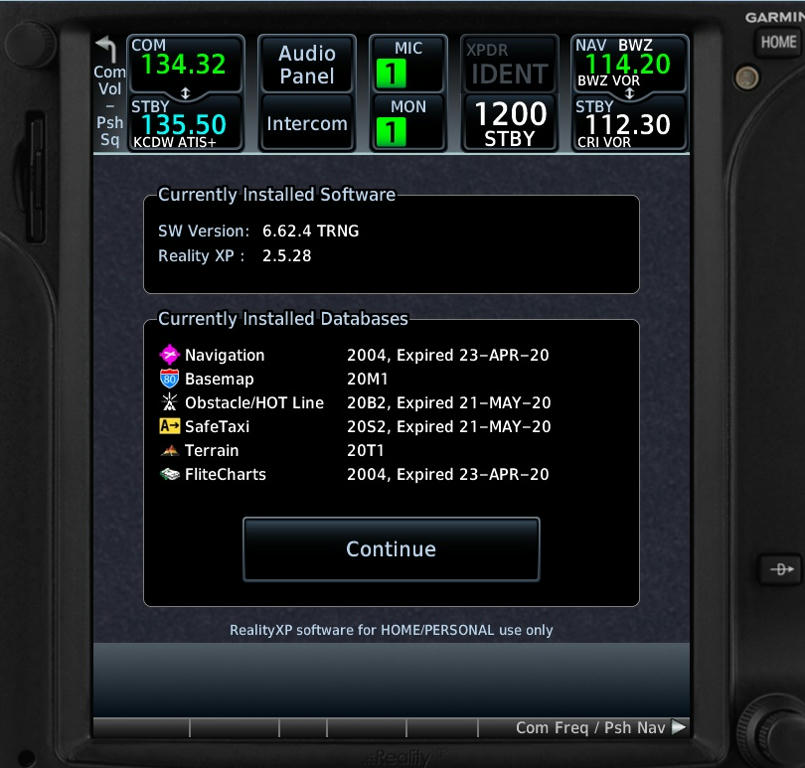Click the Basemap version 20M1
The width and height of the screenshot is (805, 768).
click(368, 379)
